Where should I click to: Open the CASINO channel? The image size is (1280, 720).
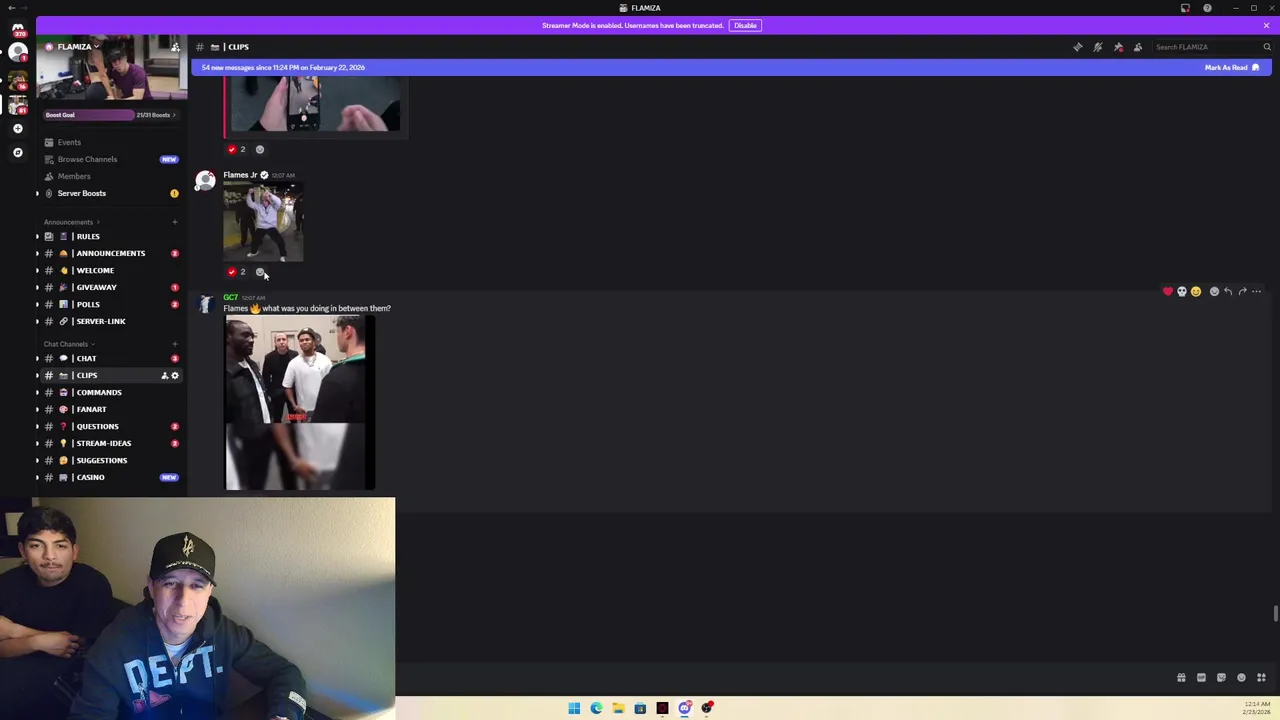110,477
